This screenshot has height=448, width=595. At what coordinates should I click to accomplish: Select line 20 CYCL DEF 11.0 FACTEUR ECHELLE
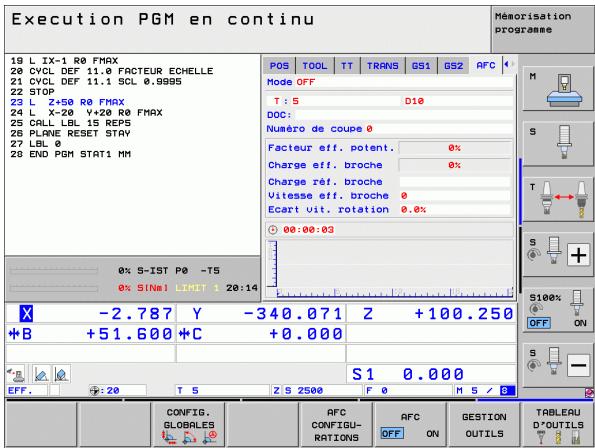112,71
